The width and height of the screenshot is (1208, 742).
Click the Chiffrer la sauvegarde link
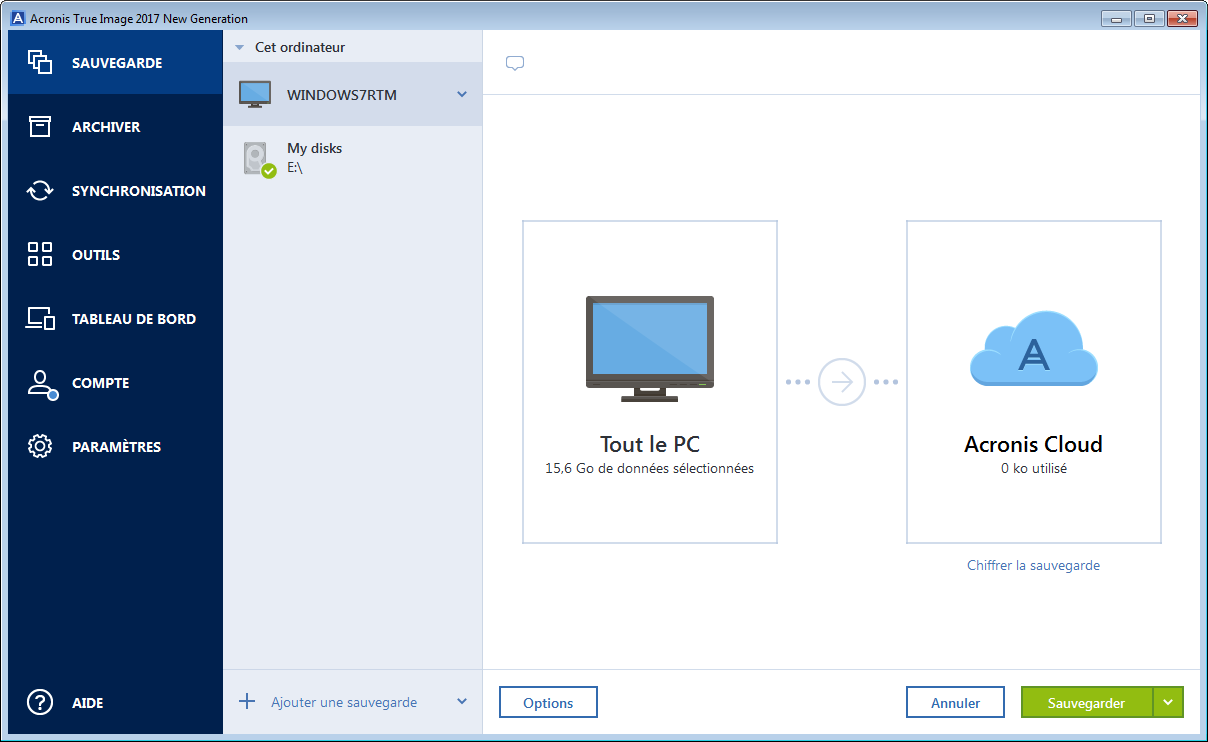1033,566
